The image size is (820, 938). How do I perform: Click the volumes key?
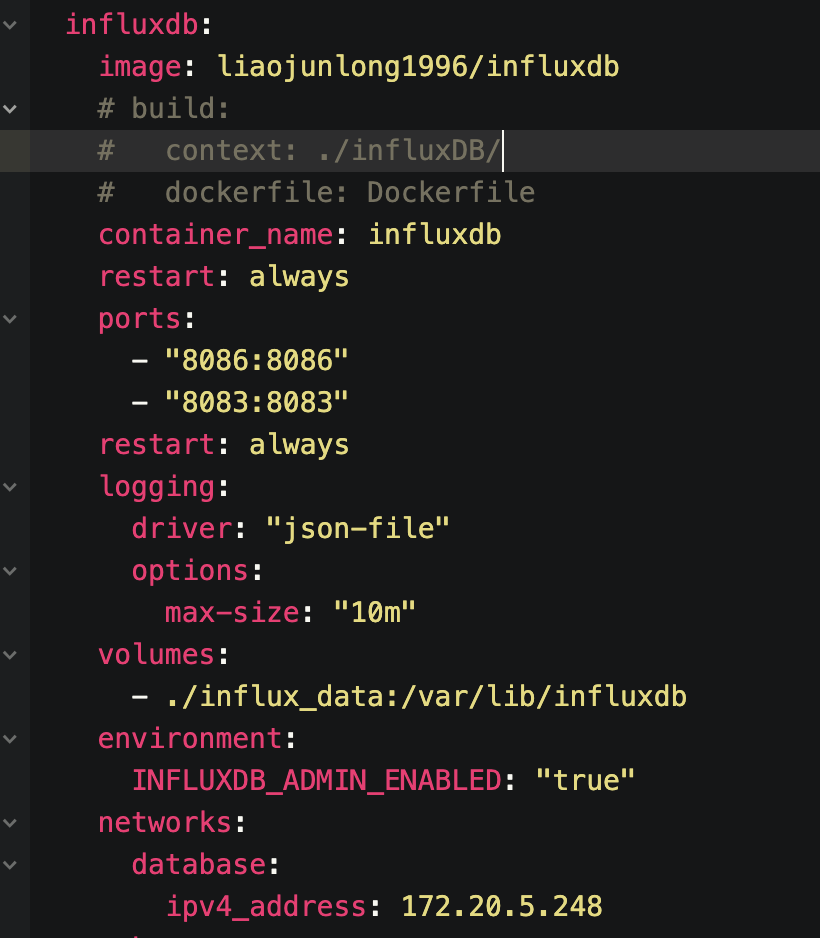[157, 655]
